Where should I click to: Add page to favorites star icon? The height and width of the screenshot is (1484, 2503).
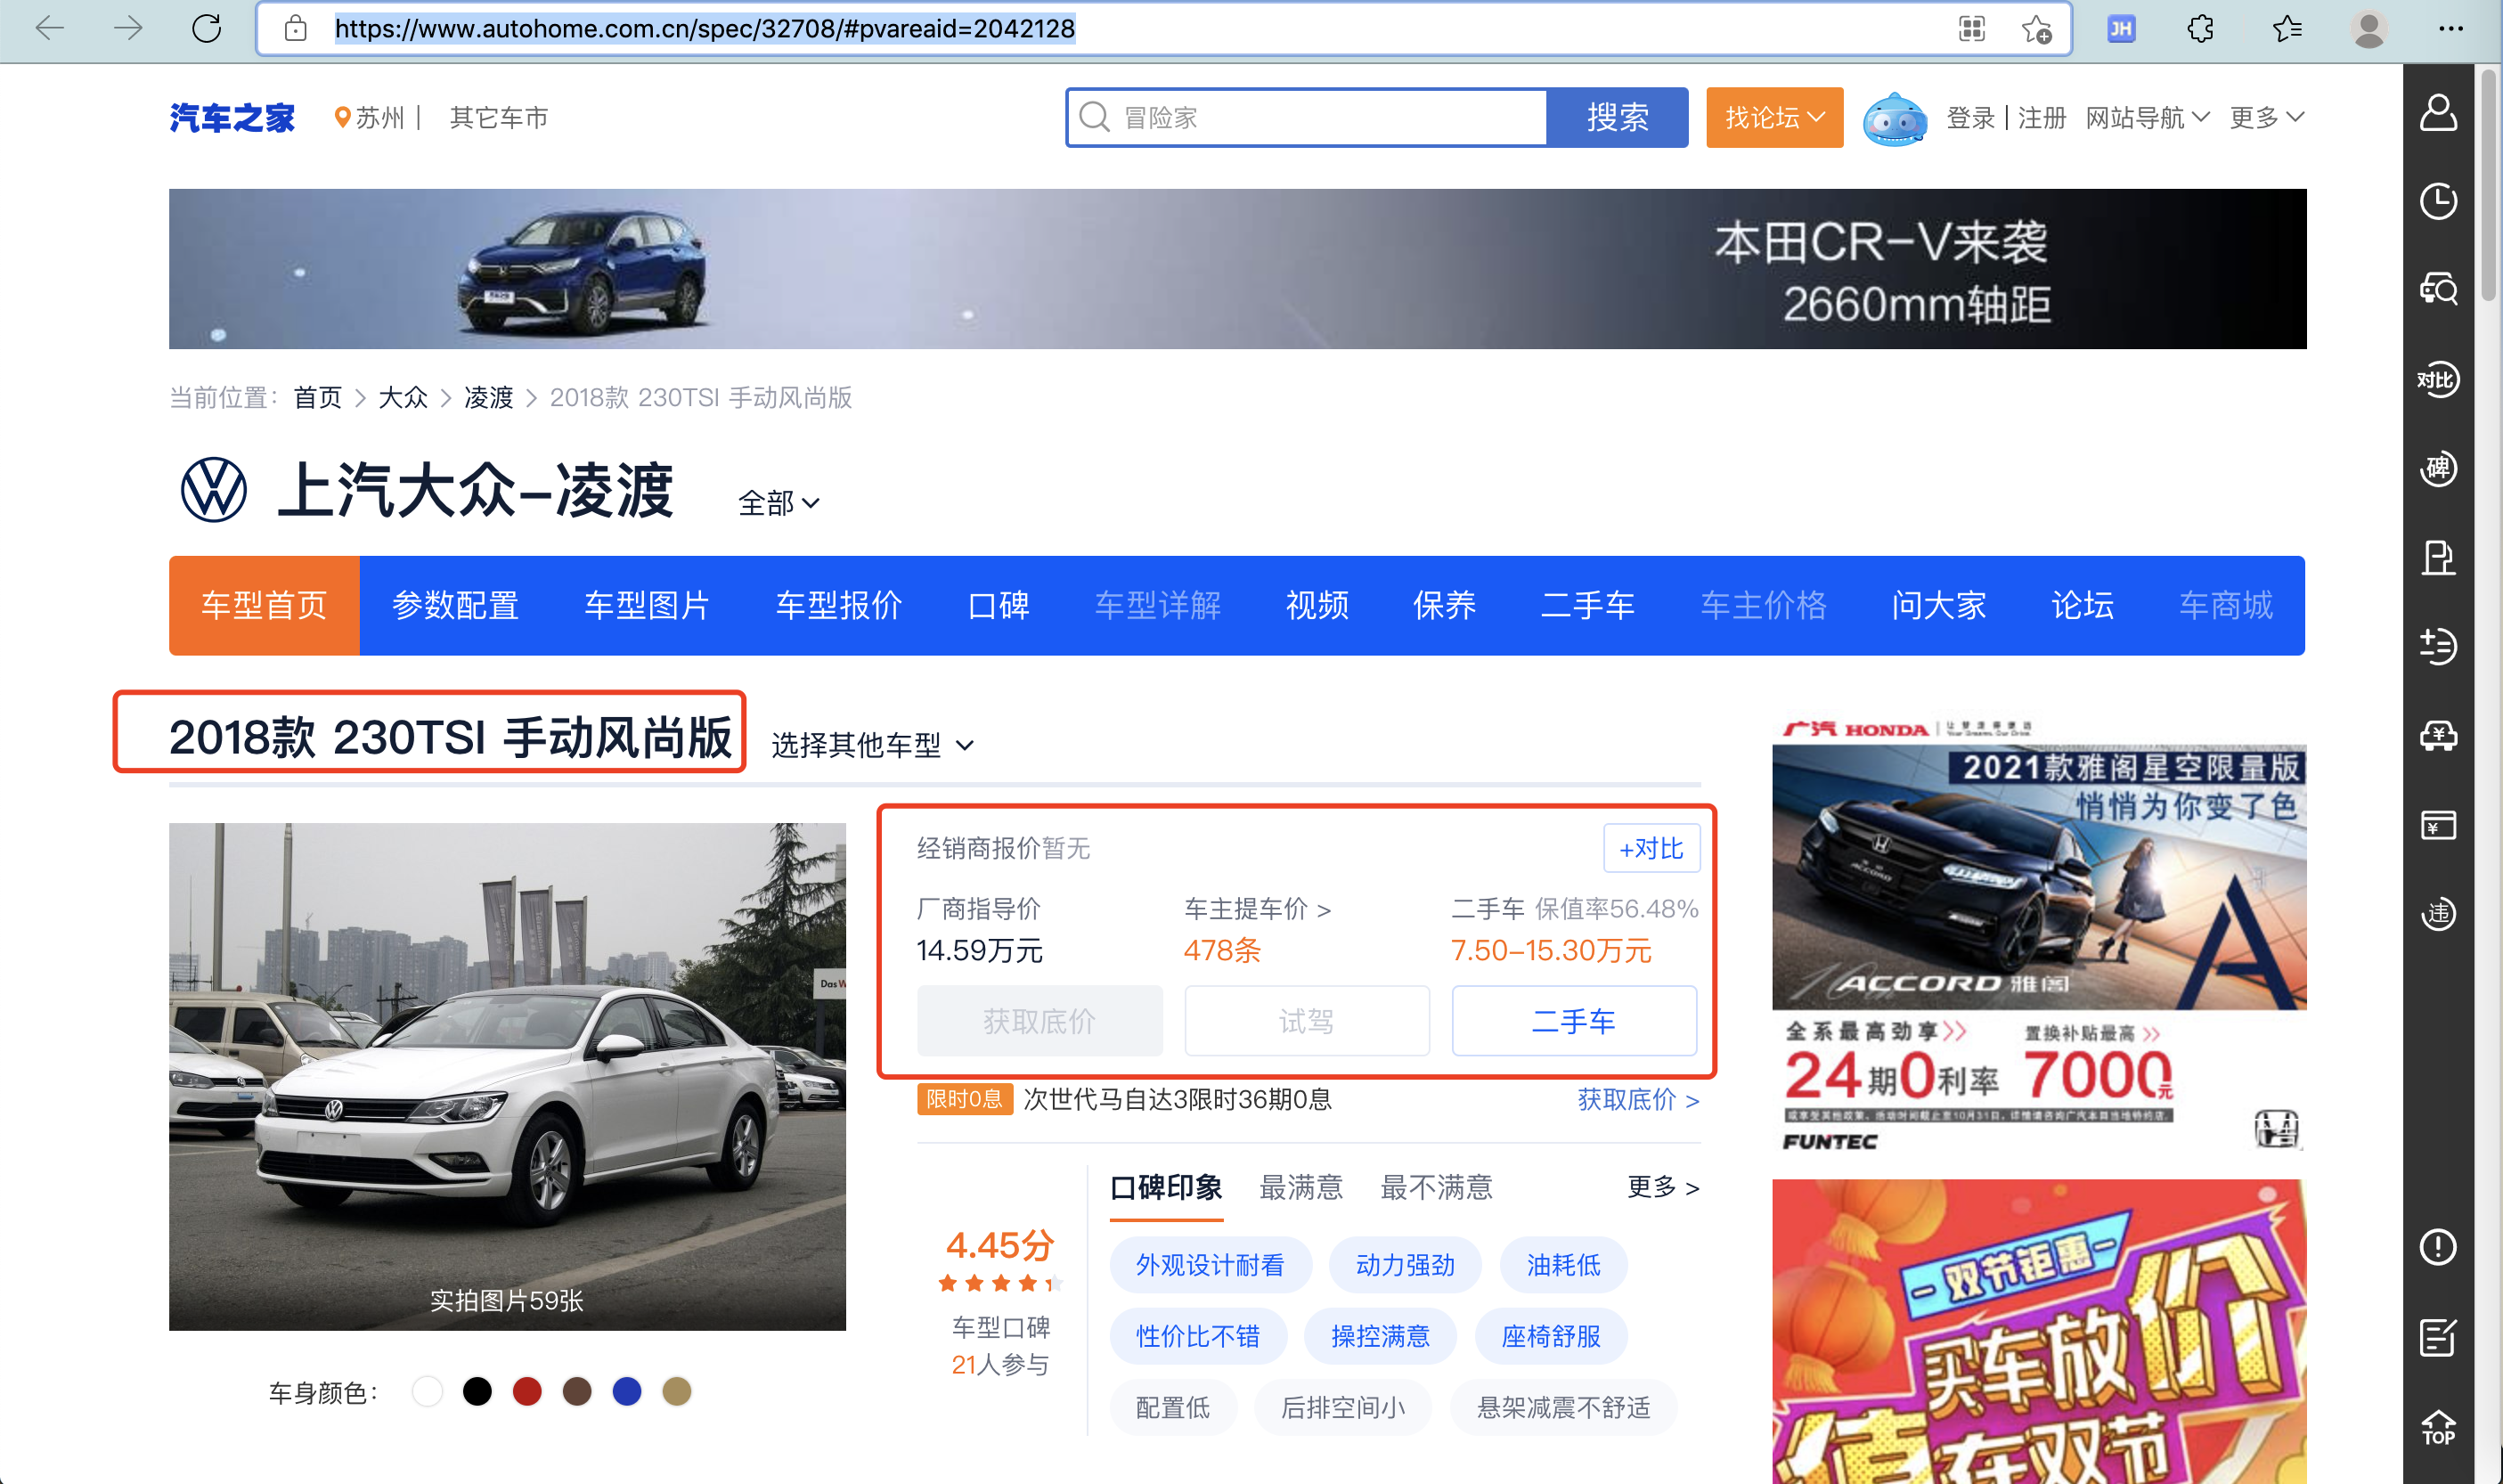2036,29
